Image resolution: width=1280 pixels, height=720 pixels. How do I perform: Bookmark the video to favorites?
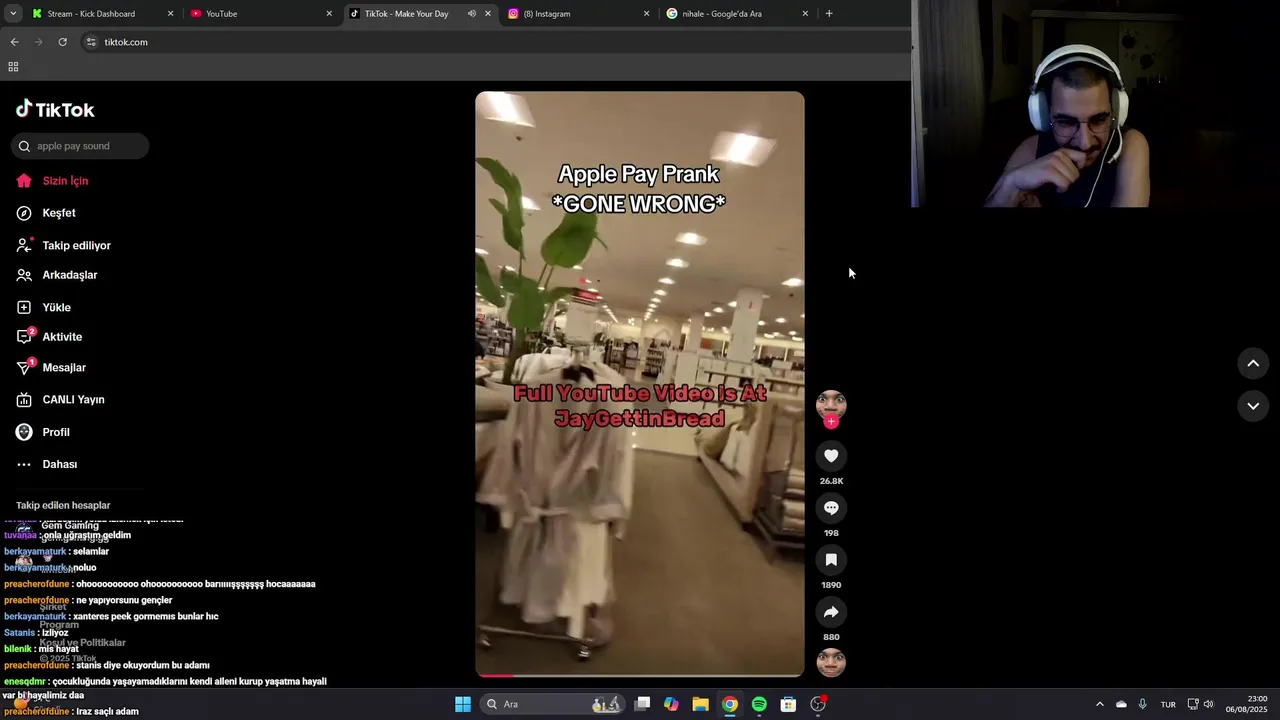pos(831,560)
